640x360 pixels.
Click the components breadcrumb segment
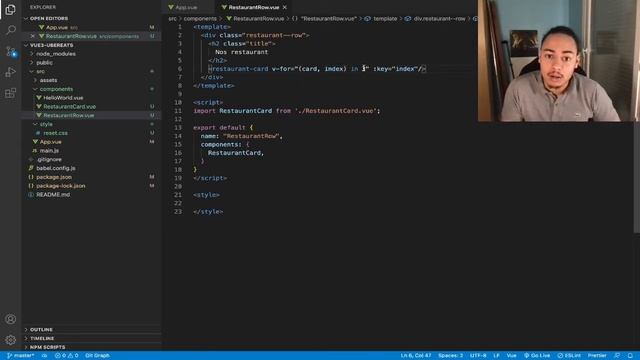tap(200, 18)
